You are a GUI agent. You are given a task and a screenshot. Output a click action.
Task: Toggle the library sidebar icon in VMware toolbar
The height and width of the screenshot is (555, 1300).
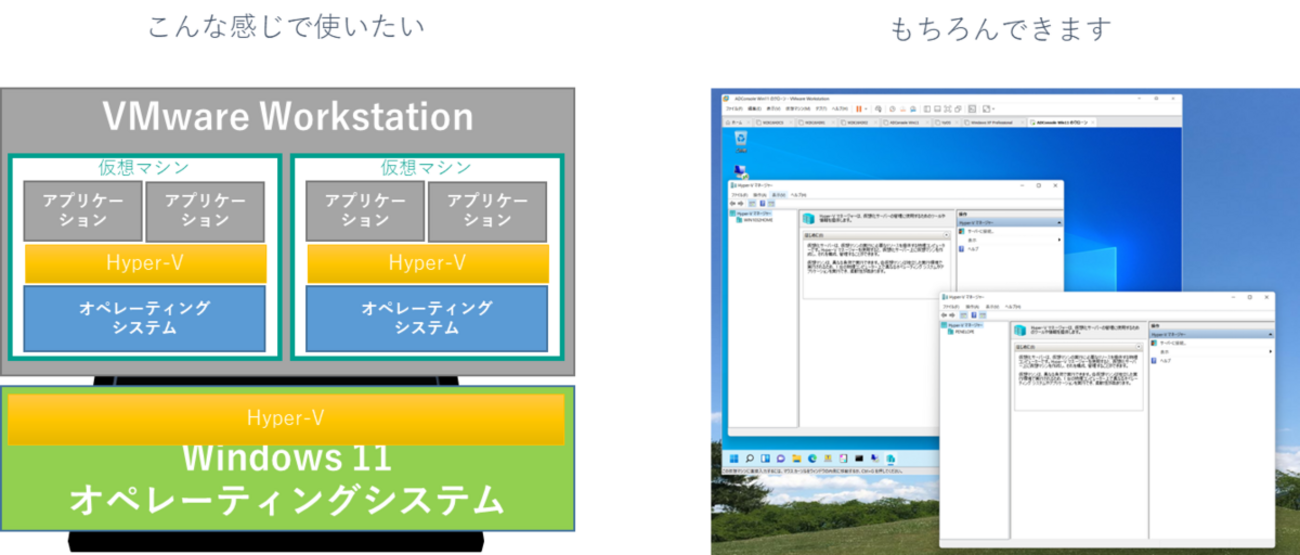(x=927, y=109)
